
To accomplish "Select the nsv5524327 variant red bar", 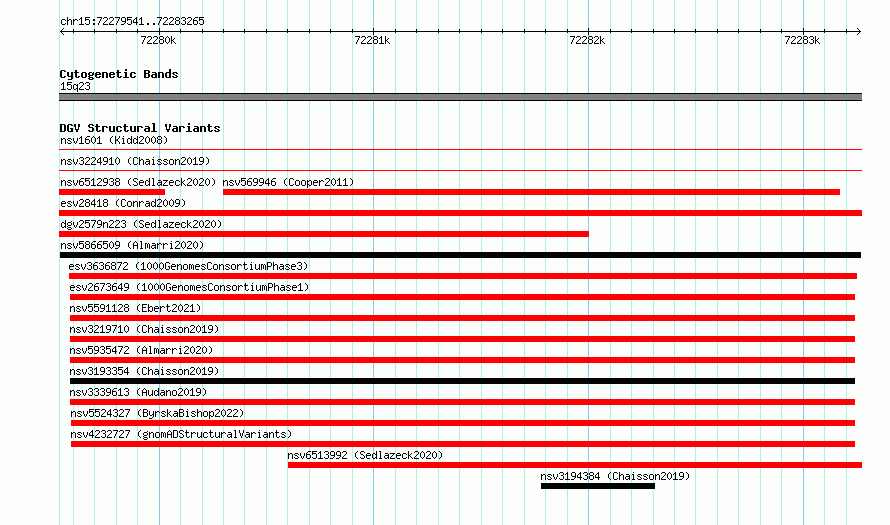I will tap(463, 423).
